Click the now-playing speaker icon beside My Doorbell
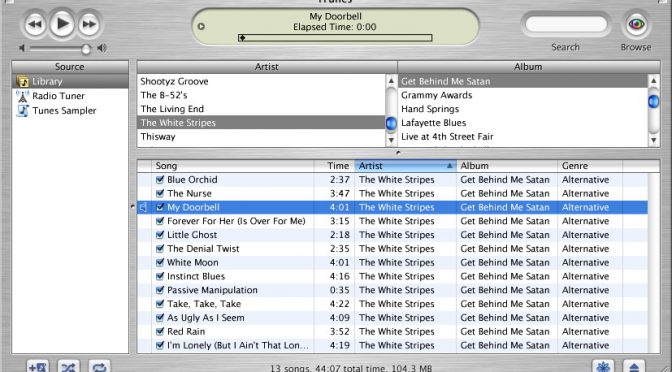672x372 pixels. (144, 207)
